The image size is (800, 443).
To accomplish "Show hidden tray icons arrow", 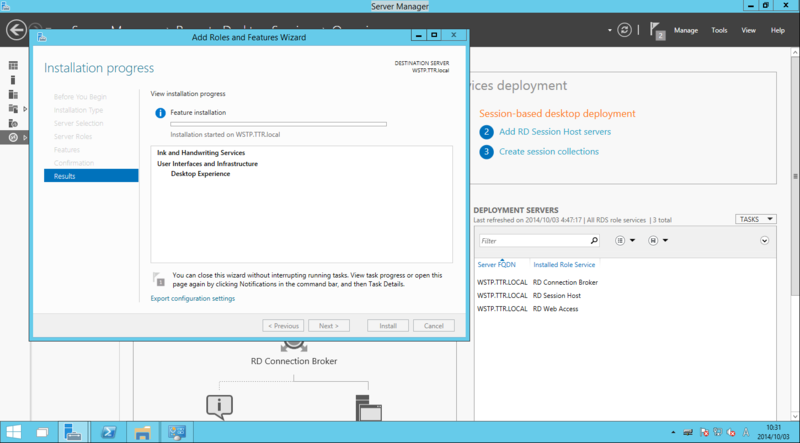I will point(673,432).
